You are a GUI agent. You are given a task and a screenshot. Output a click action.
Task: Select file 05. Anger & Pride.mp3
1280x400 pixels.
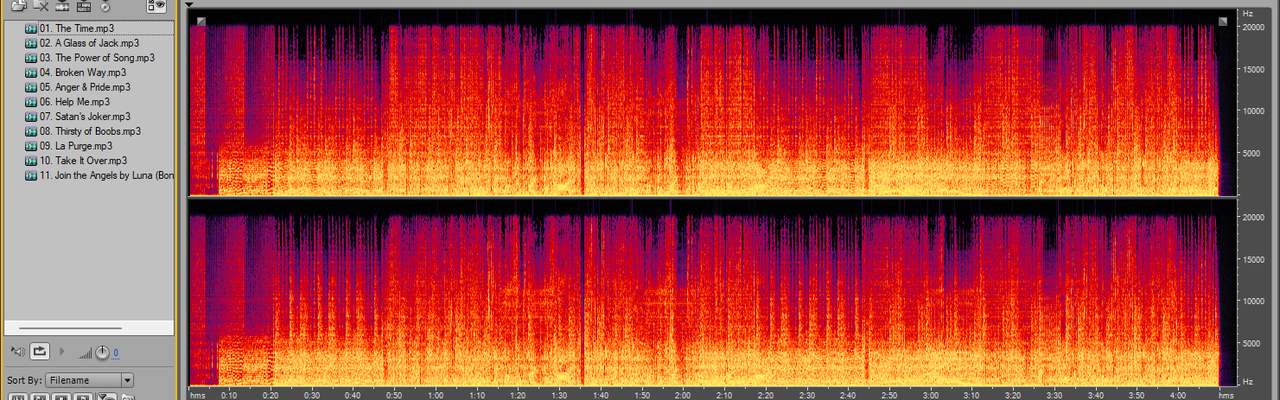(x=85, y=87)
